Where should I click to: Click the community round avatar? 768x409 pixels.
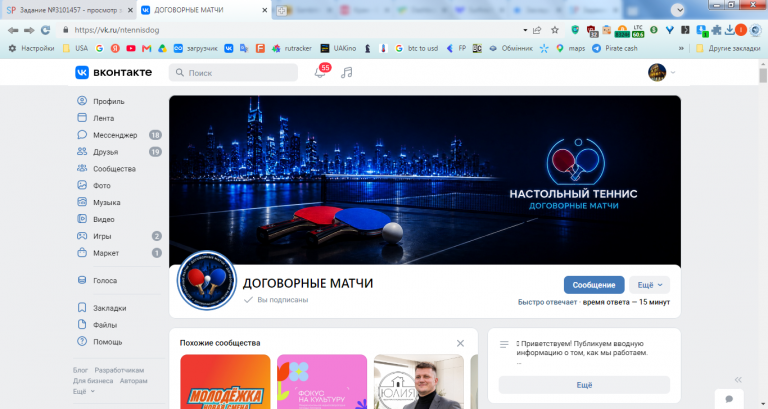(x=207, y=281)
